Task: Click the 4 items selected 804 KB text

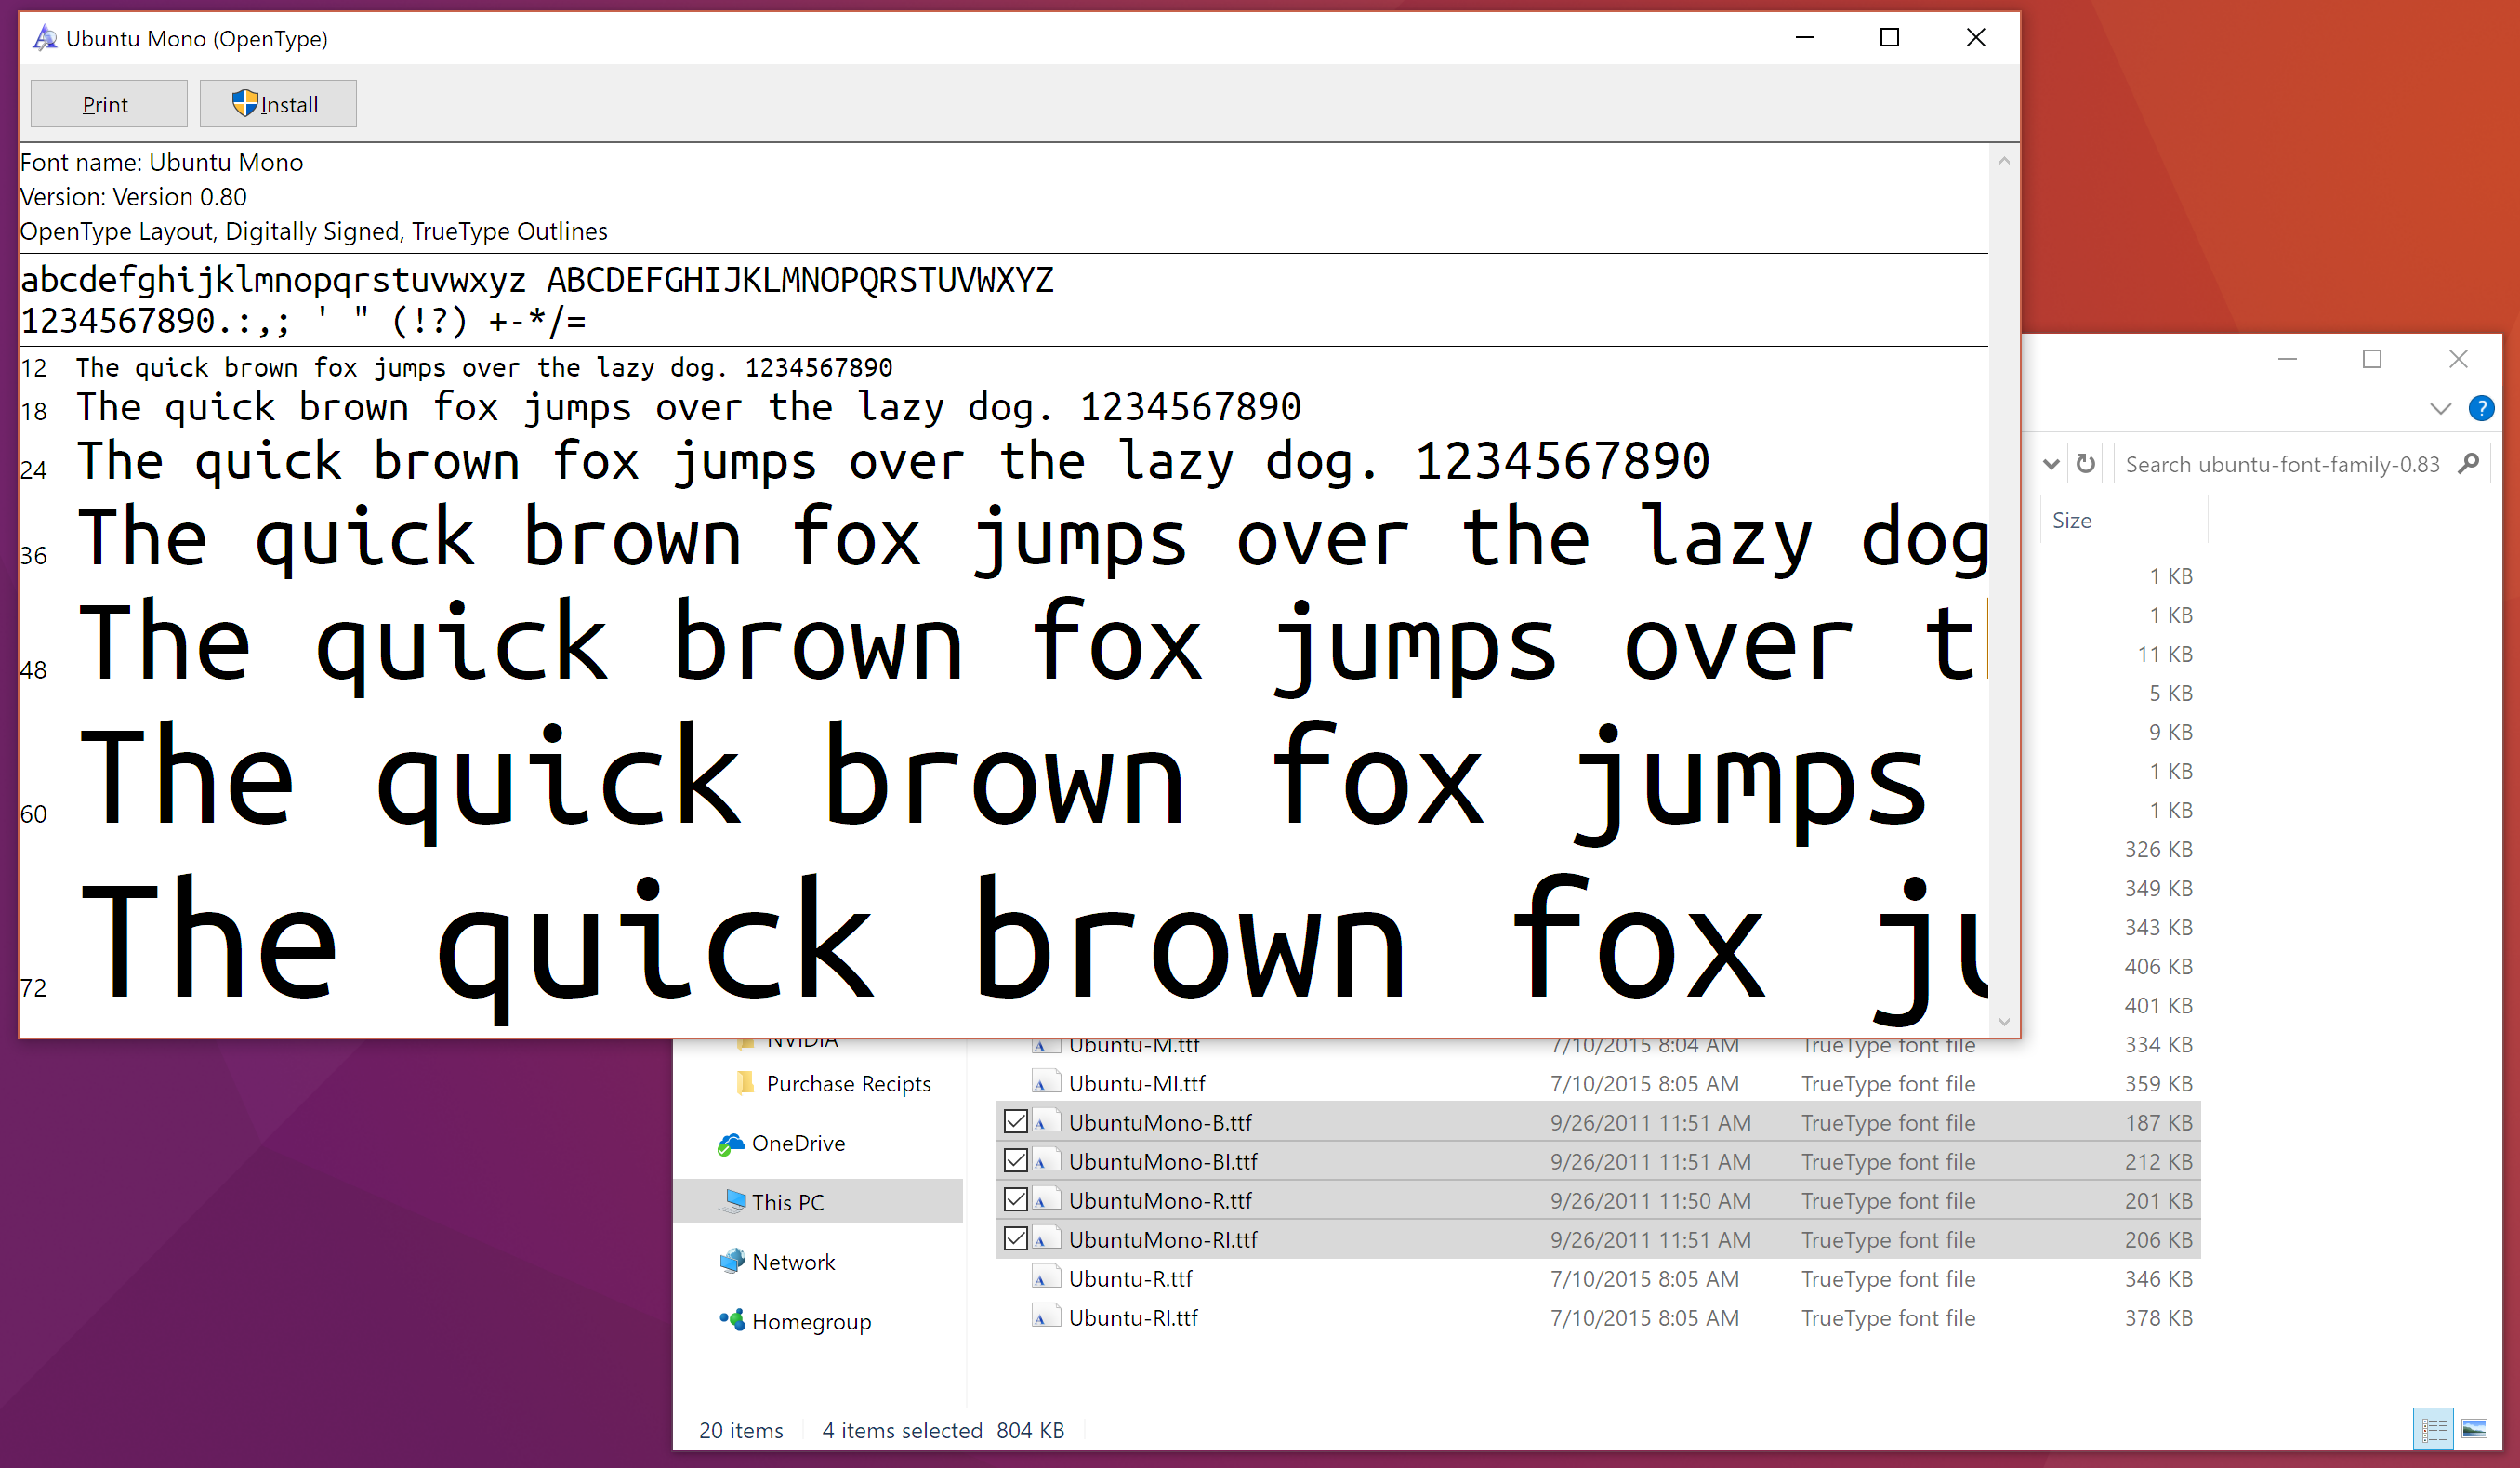Action: pyautogui.click(x=943, y=1430)
